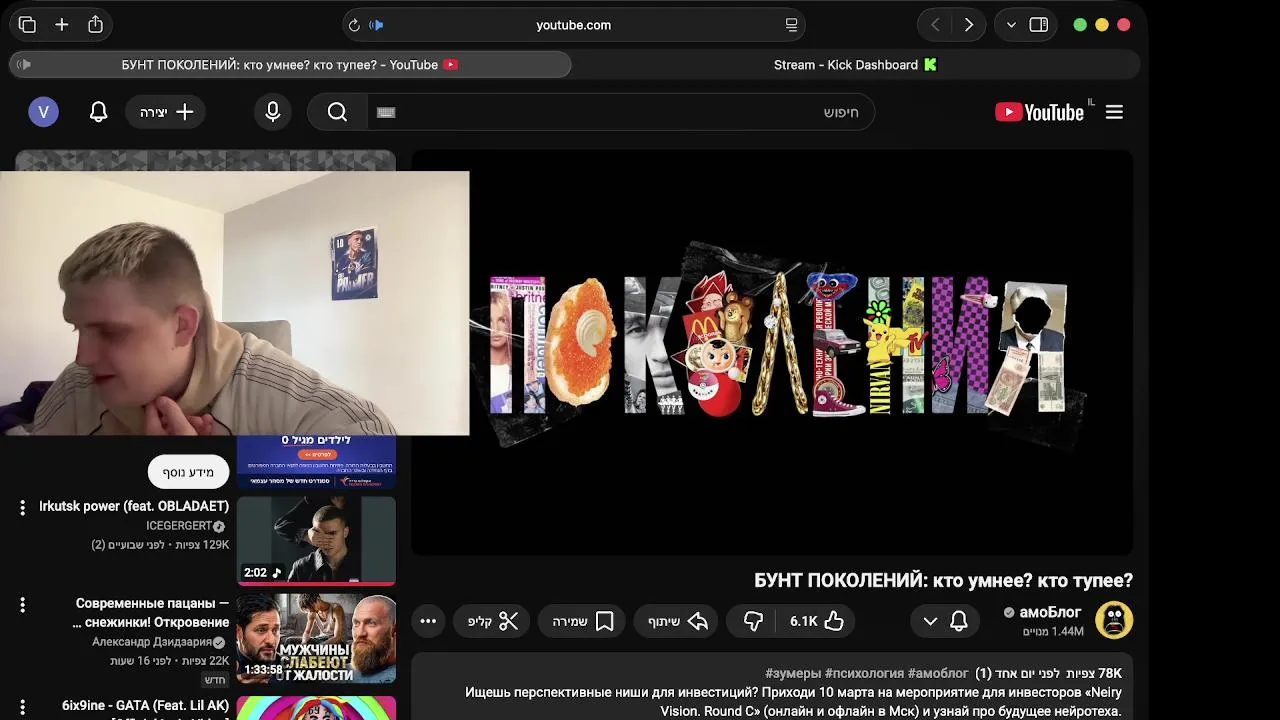
Task: Click the reader view icon in address bar
Action: (791, 25)
